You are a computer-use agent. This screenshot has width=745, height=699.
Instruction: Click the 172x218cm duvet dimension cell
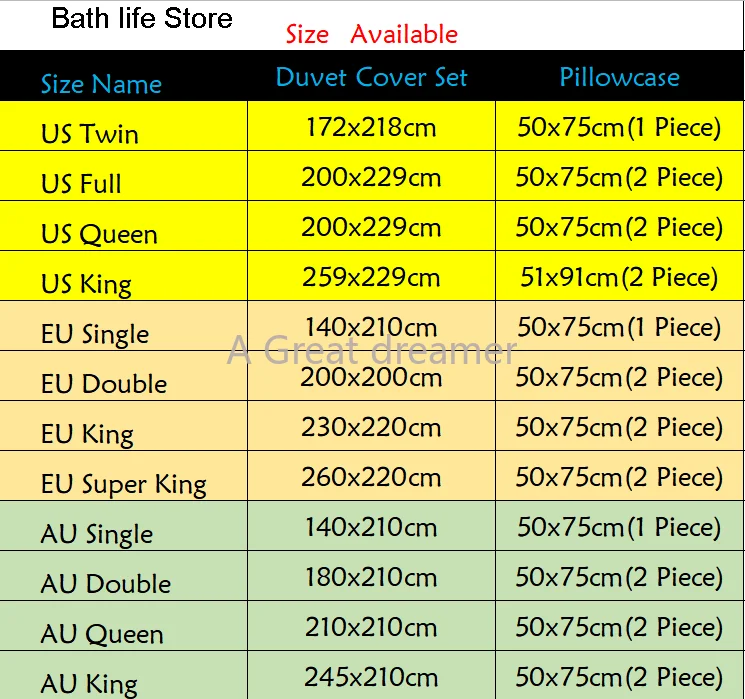pos(371,127)
